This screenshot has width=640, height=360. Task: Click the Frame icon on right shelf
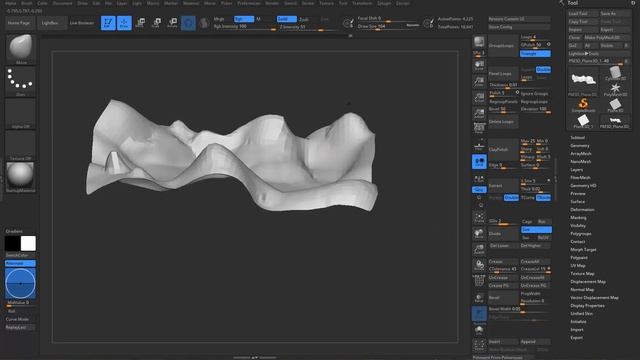click(x=479, y=218)
